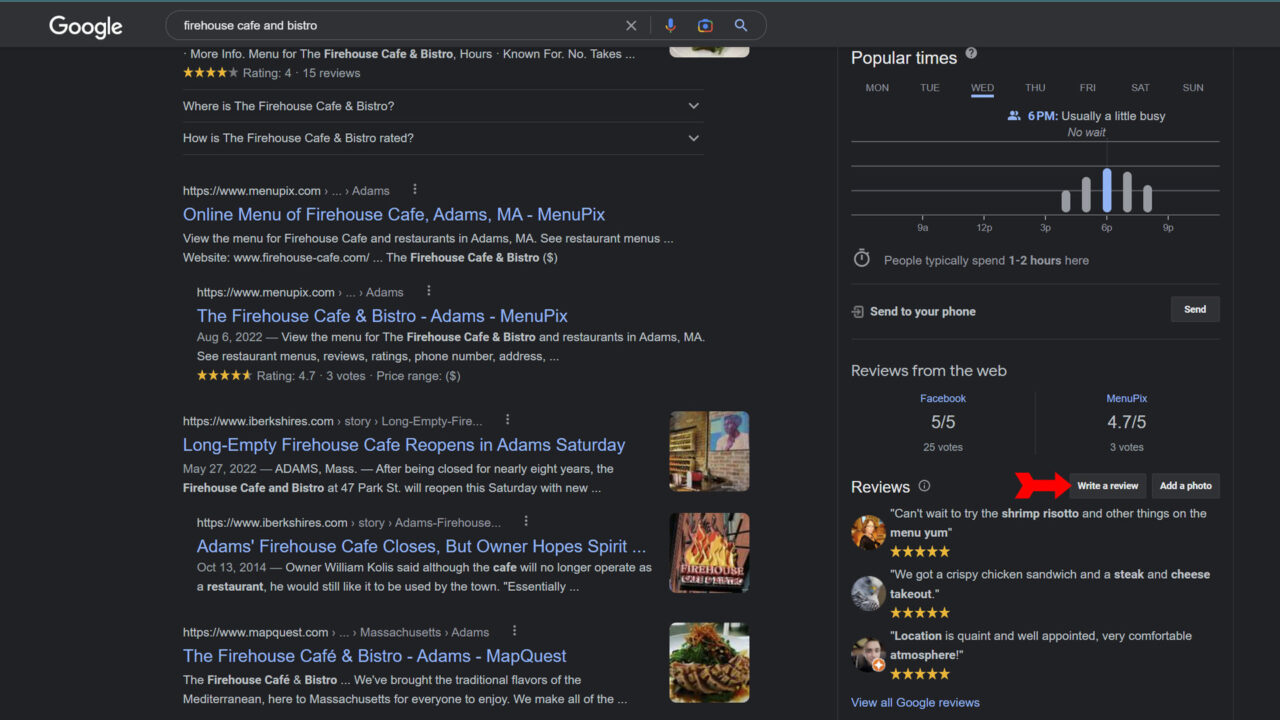The height and width of the screenshot is (720, 1280).
Task: Click the info icon next to Reviews
Action: (x=924, y=486)
